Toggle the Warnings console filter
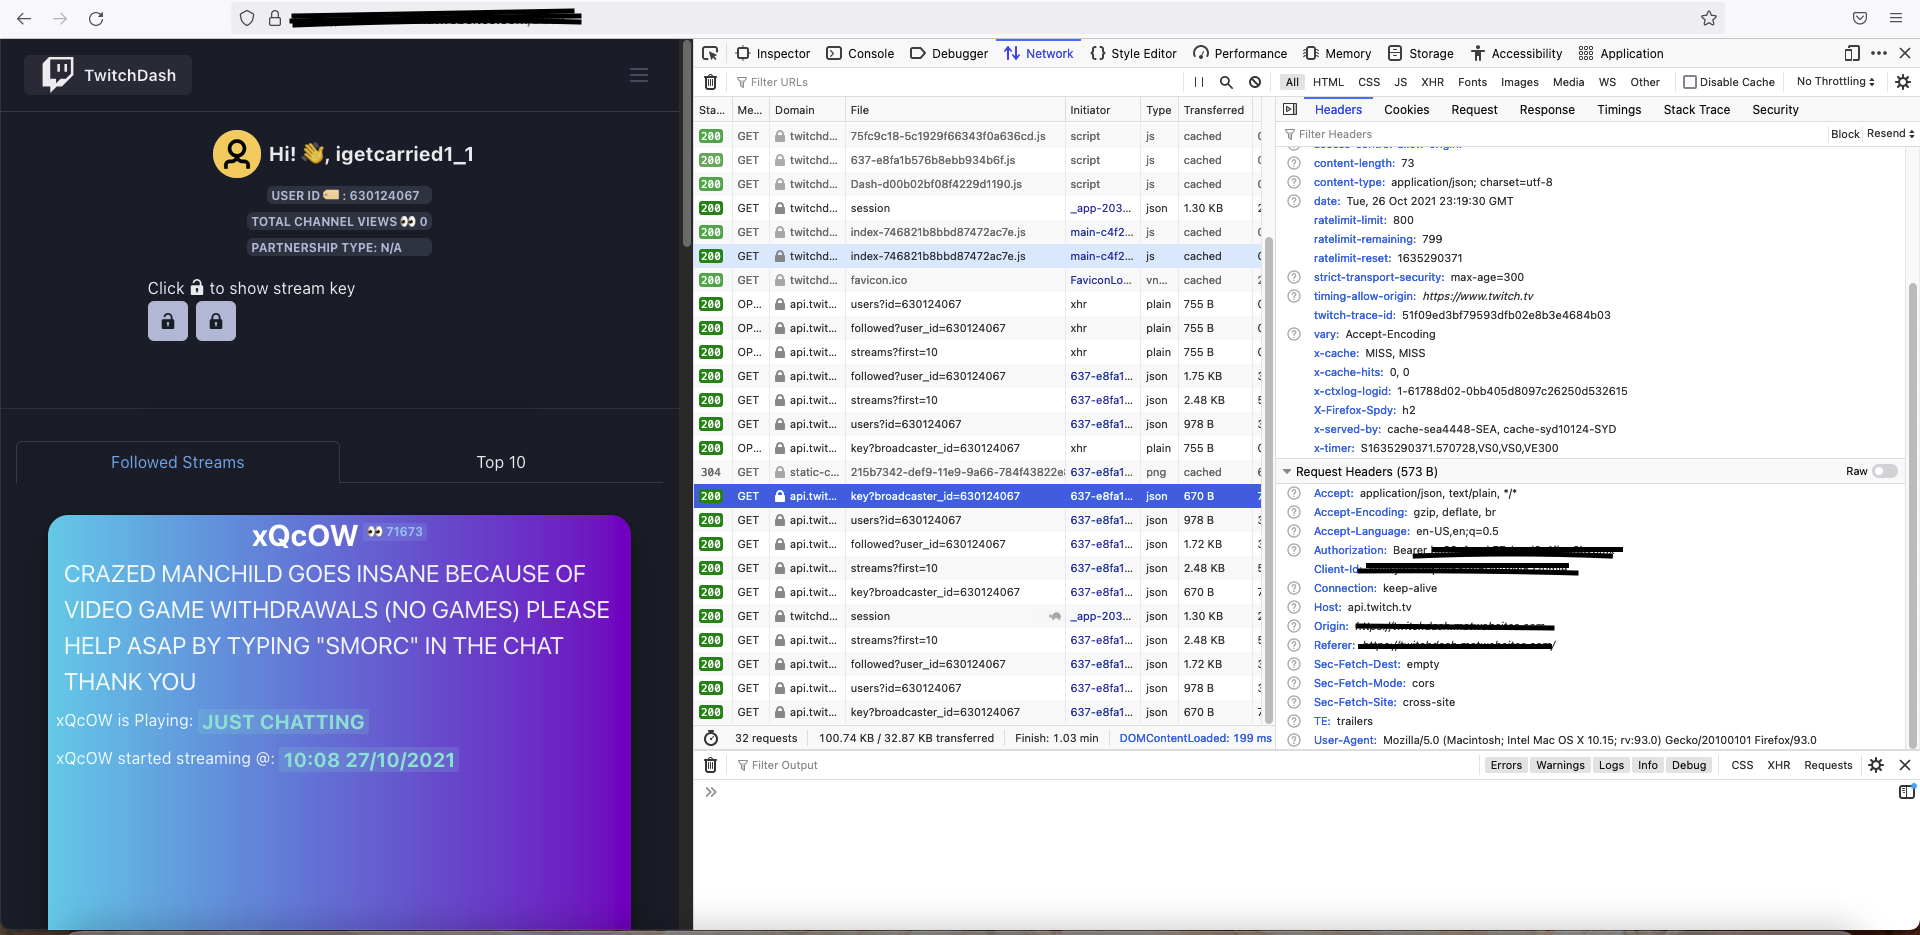1920x935 pixels. 1560,765
